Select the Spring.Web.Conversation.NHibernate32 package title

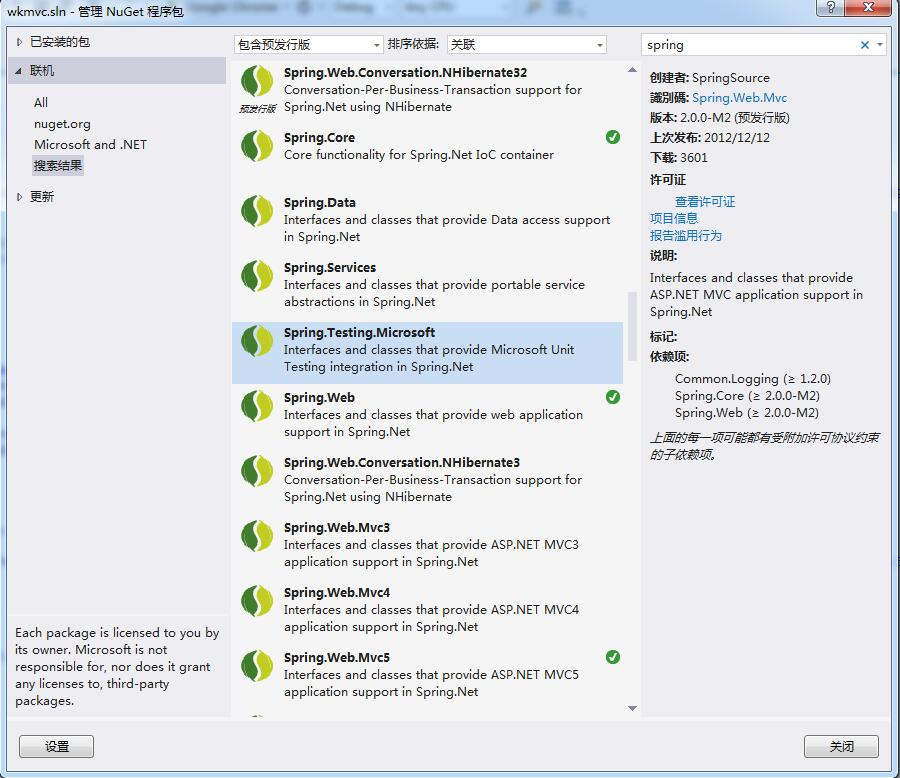[x=405, y=72]
